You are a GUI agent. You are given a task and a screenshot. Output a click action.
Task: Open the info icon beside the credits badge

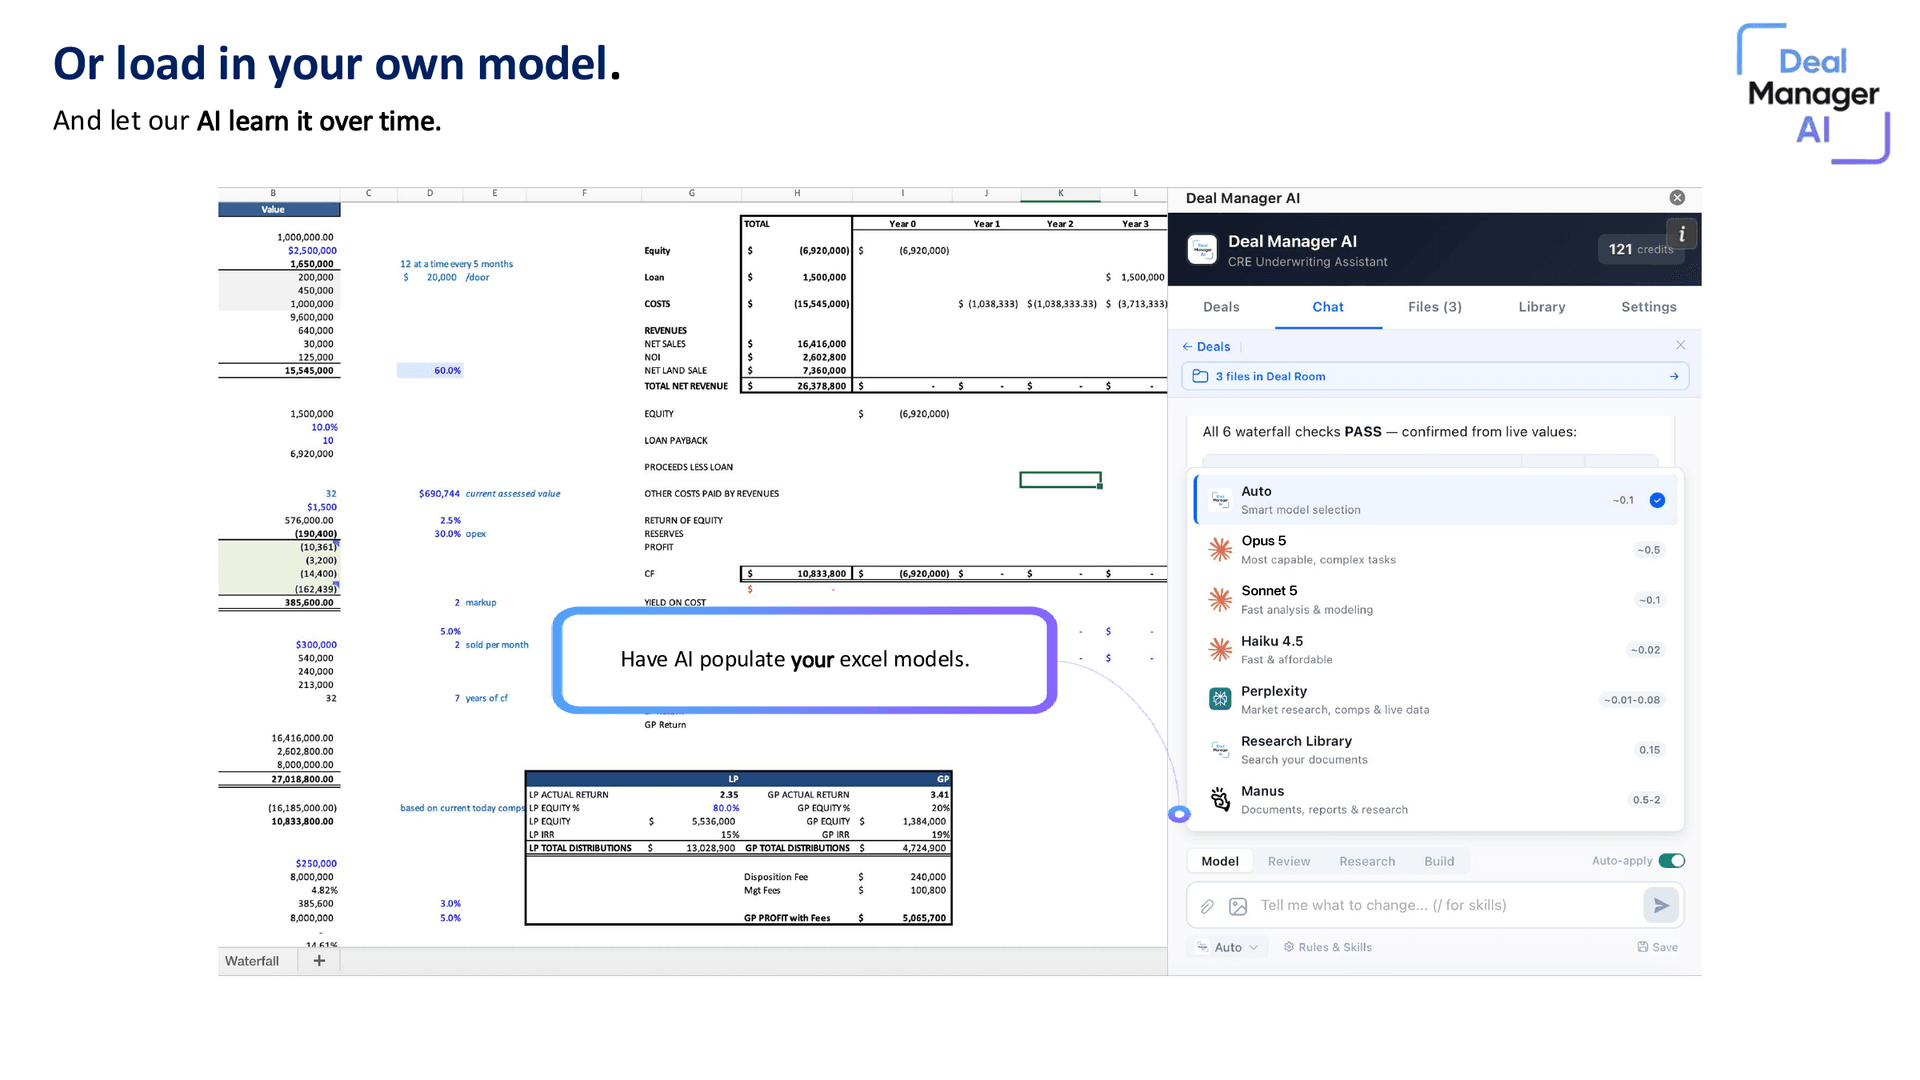1682,234
